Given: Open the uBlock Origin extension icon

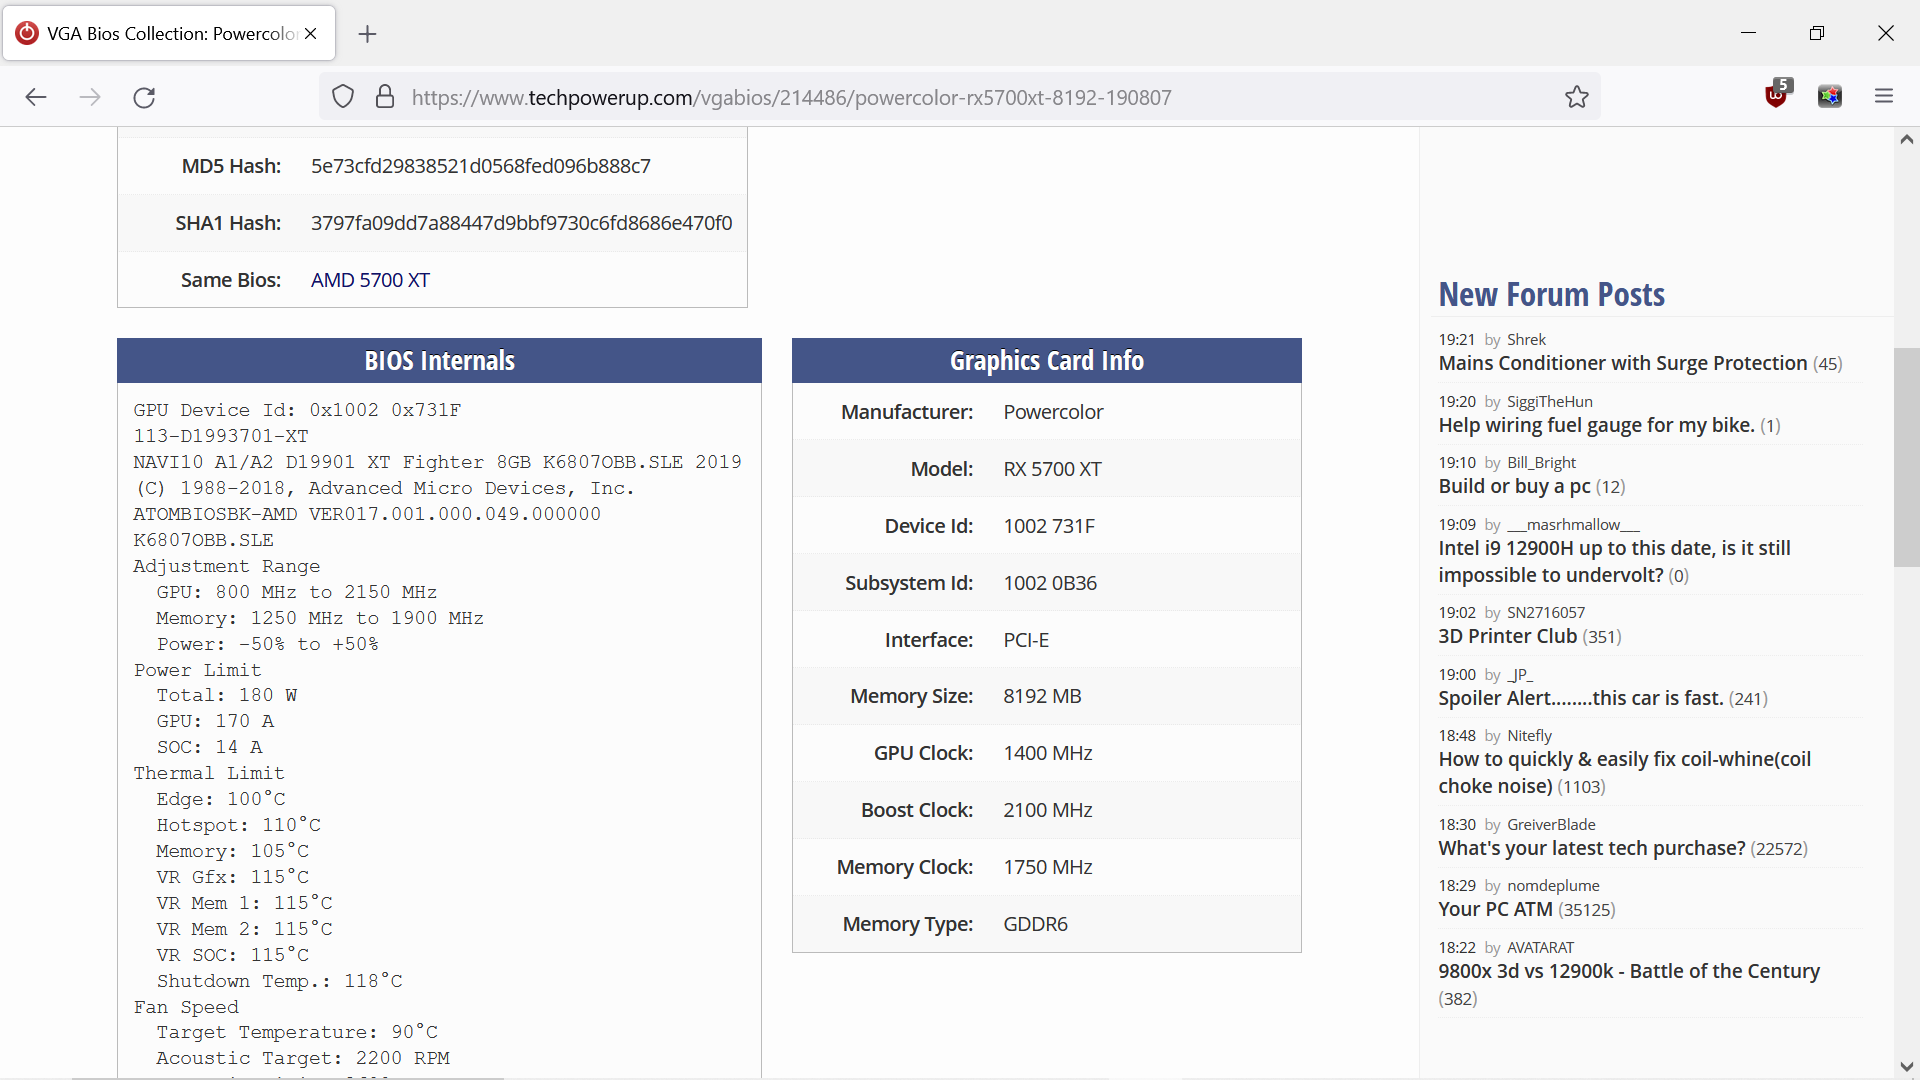Looking at the screenshot, I should click(x=1776, y=96).
